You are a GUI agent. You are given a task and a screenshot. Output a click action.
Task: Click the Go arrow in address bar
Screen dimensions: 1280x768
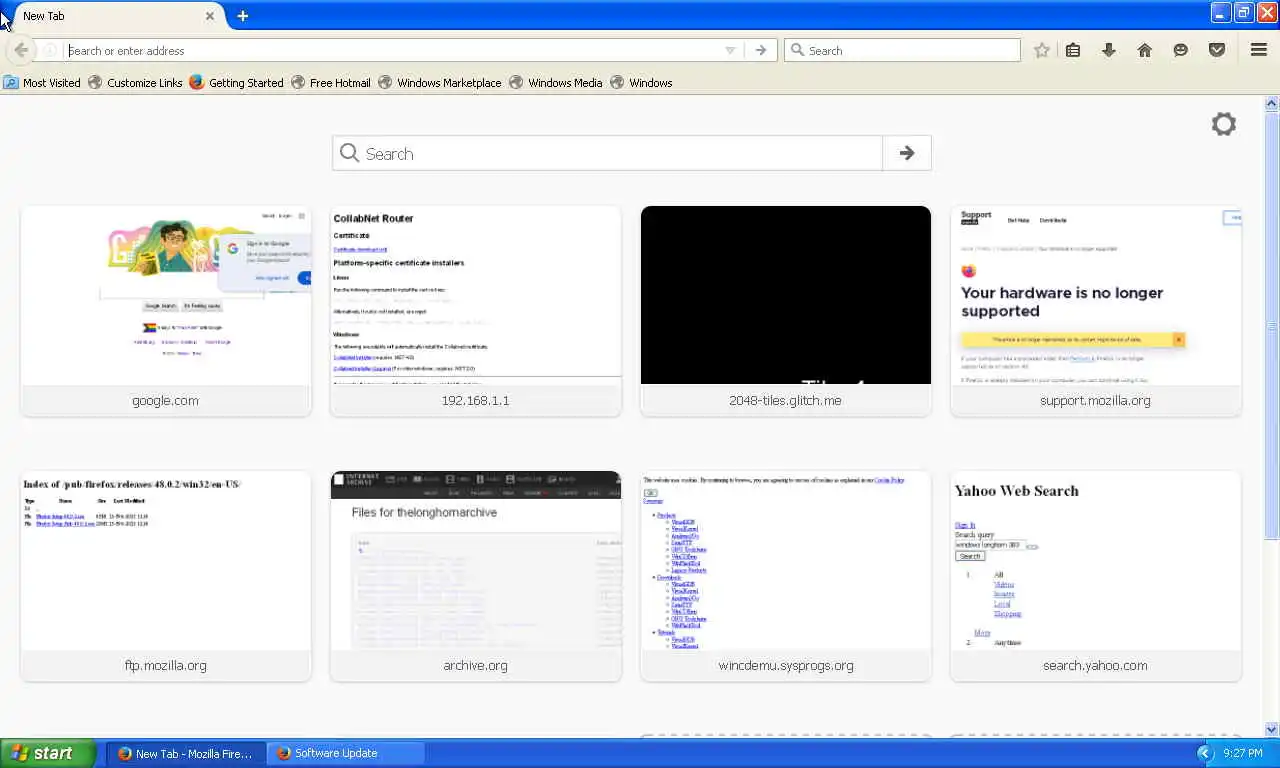click(761, 50)
